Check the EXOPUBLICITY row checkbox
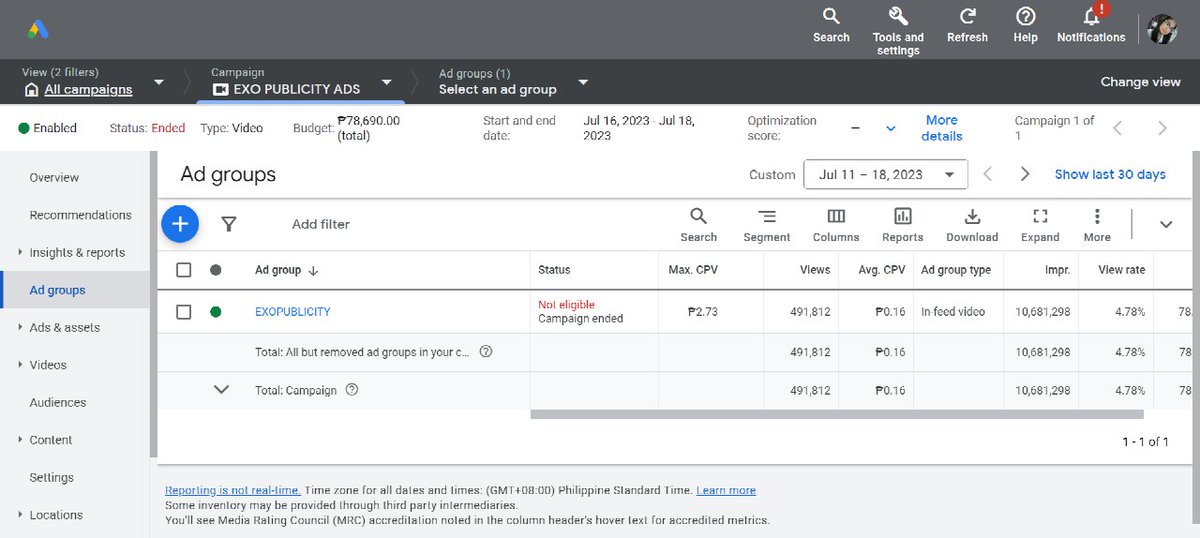This screenshot has height=538, width=1200. [x=183, y=312]
